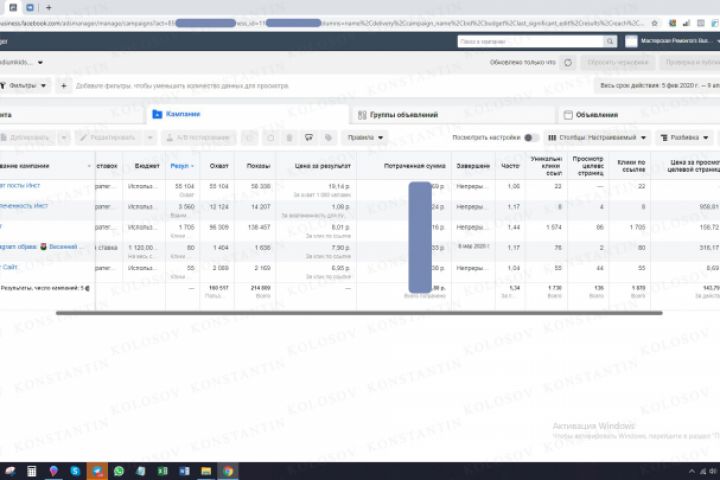
Task: Focus the campaign search field
Action: pyautogui.click(x=530, y=41)
